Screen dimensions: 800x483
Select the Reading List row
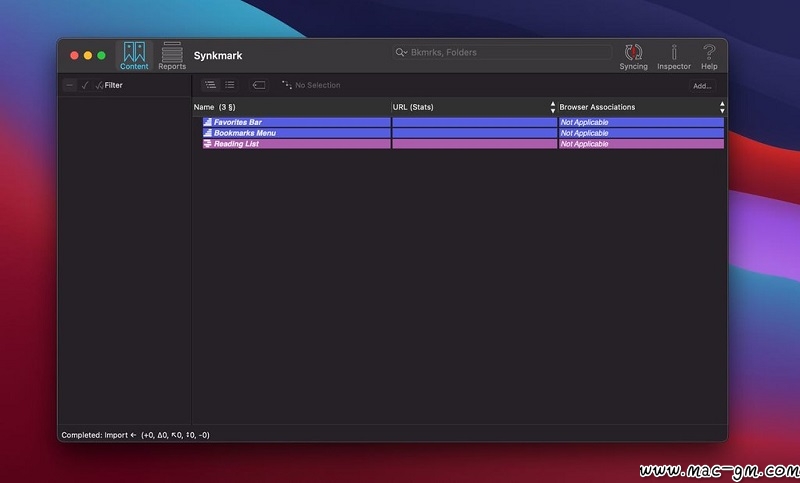[463, 144]
